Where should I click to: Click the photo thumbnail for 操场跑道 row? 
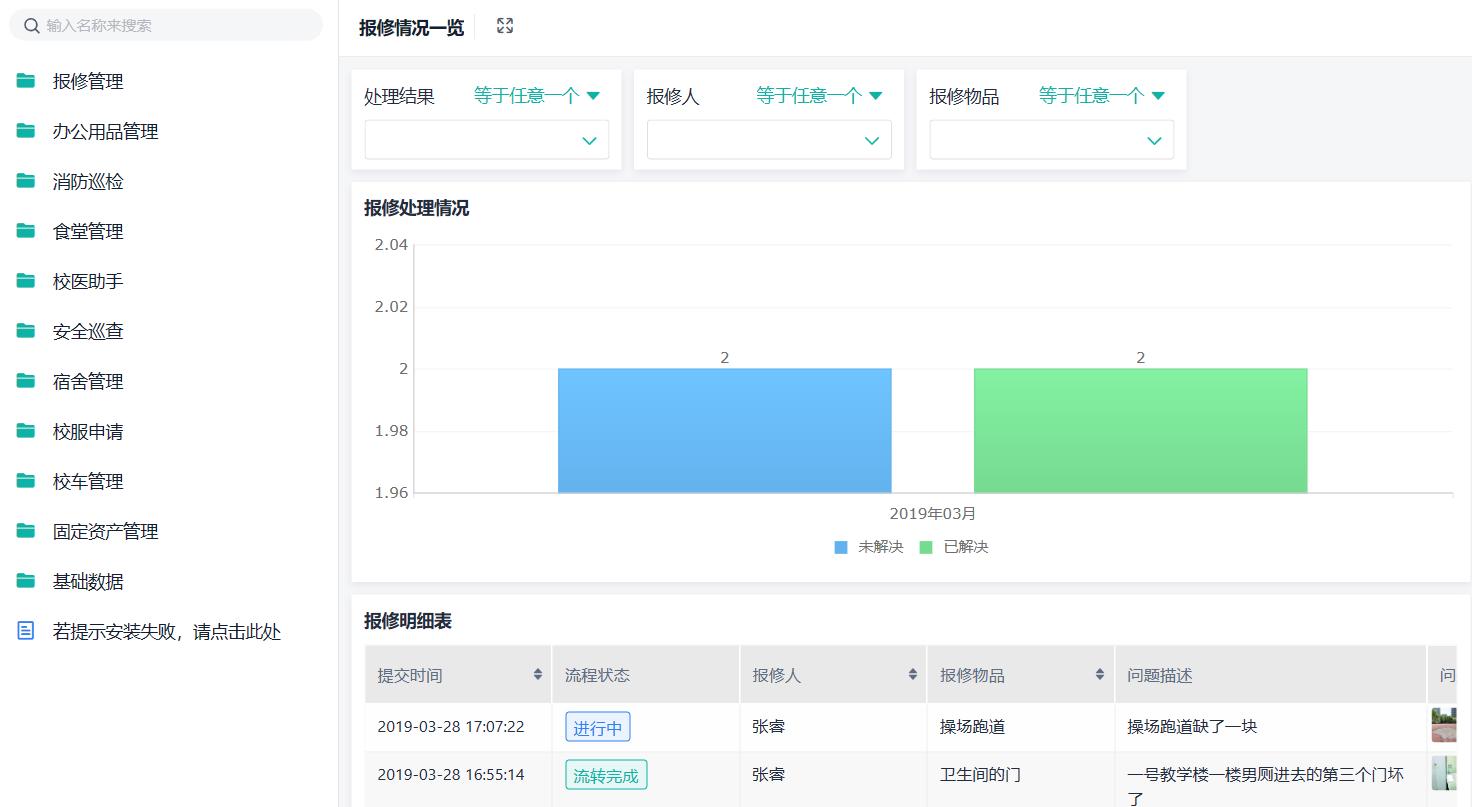1444,726
